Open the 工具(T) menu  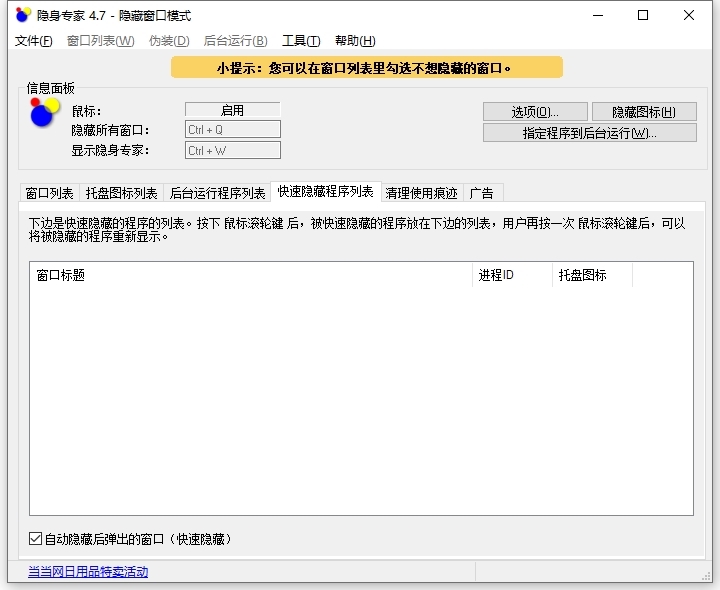[301, 41]
